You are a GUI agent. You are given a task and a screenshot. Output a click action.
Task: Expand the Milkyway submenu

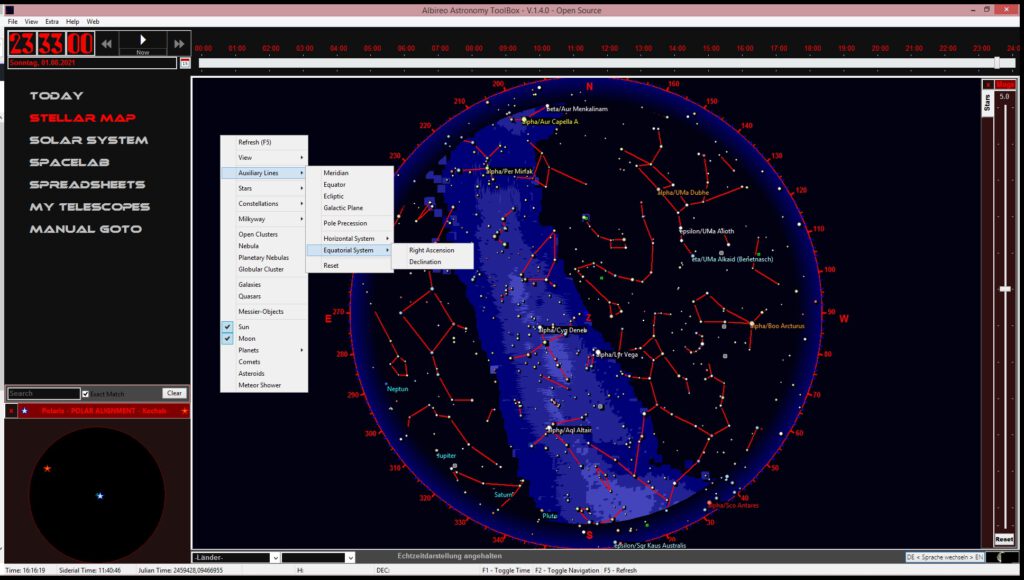coord(264,219)
